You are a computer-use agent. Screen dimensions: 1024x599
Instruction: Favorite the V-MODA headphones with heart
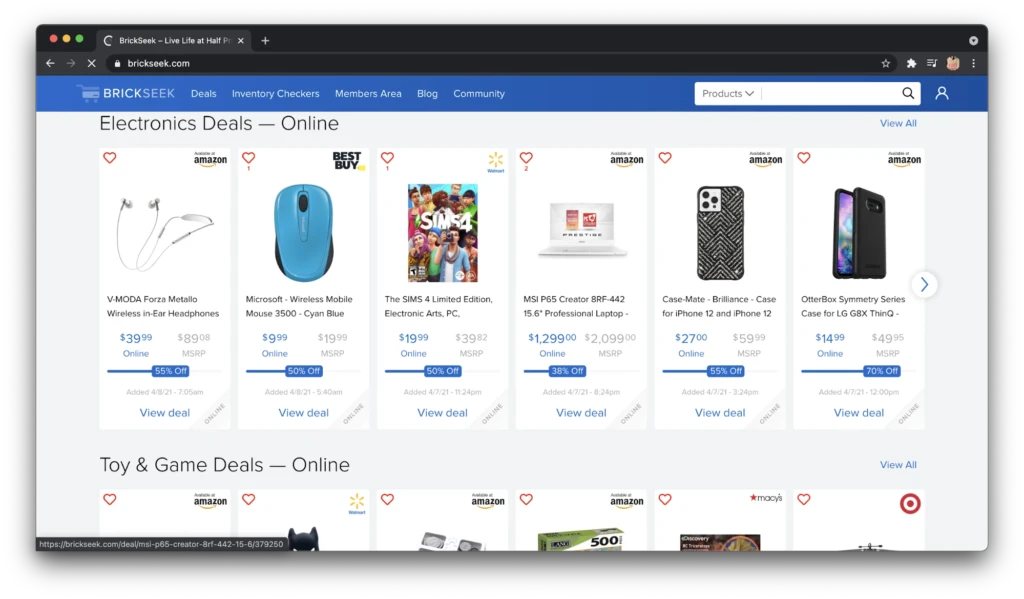pyautogui.click(x=110, y=157)
